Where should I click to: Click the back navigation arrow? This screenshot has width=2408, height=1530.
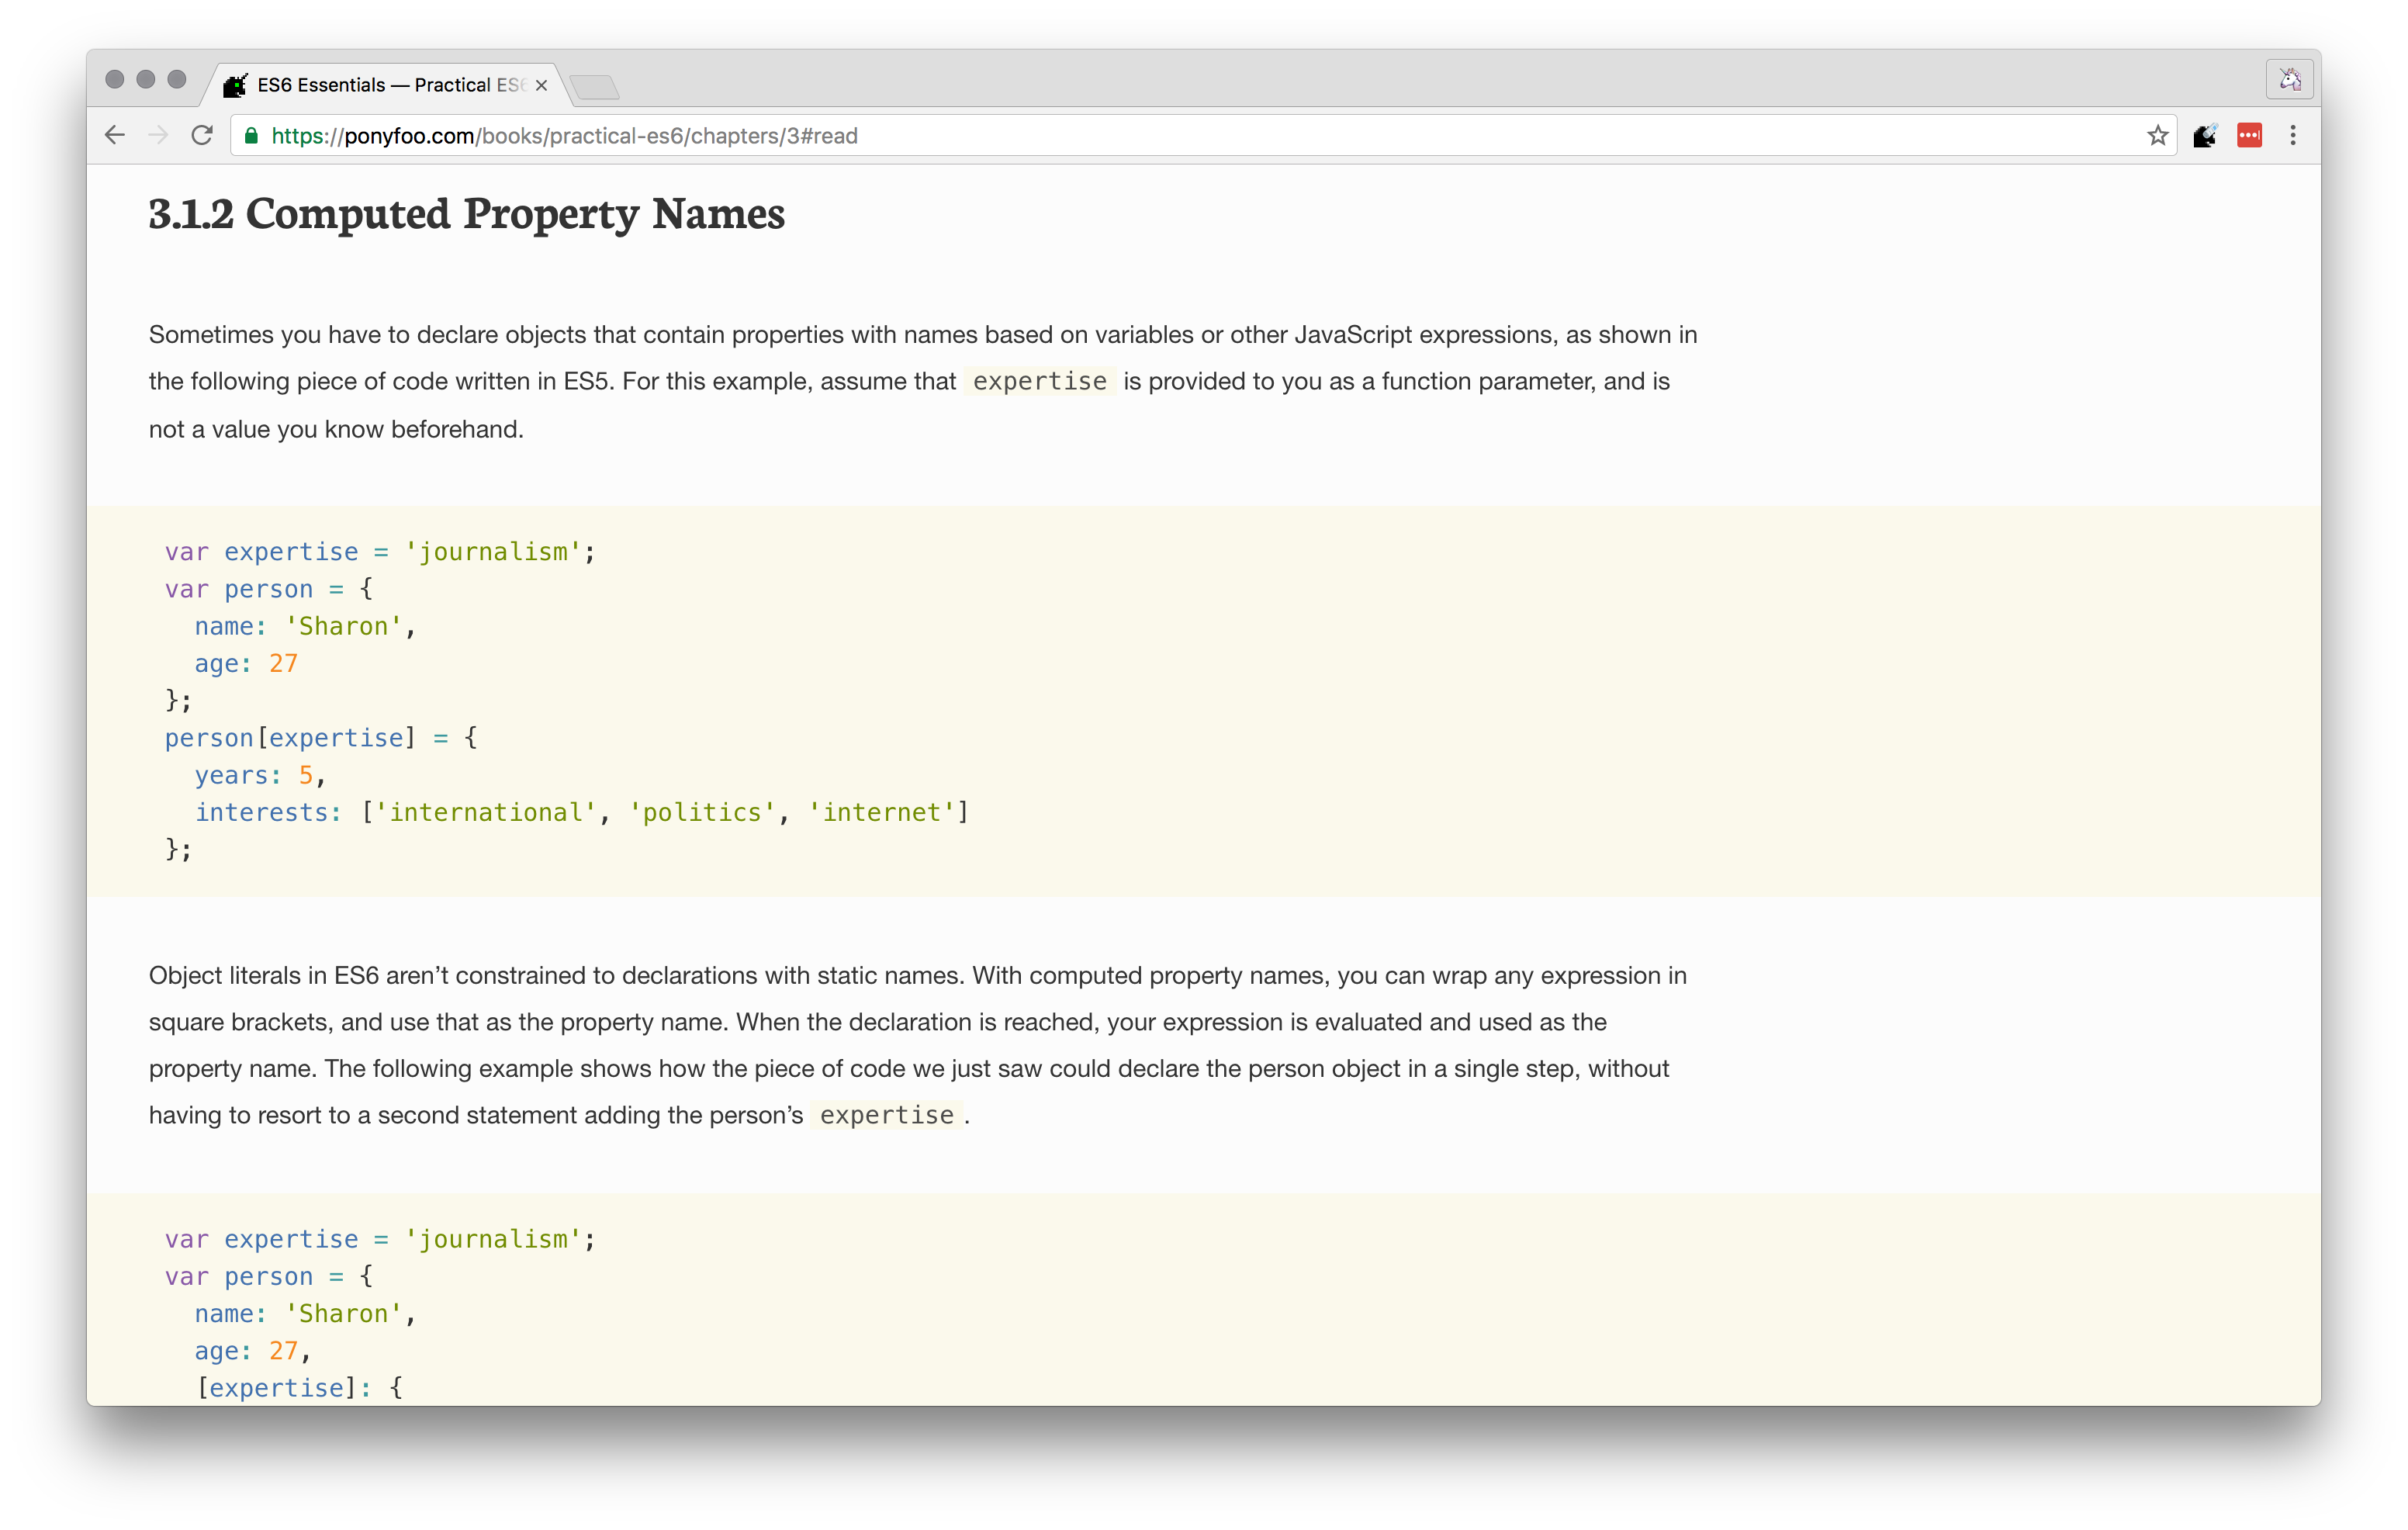(x=115, y=135)
